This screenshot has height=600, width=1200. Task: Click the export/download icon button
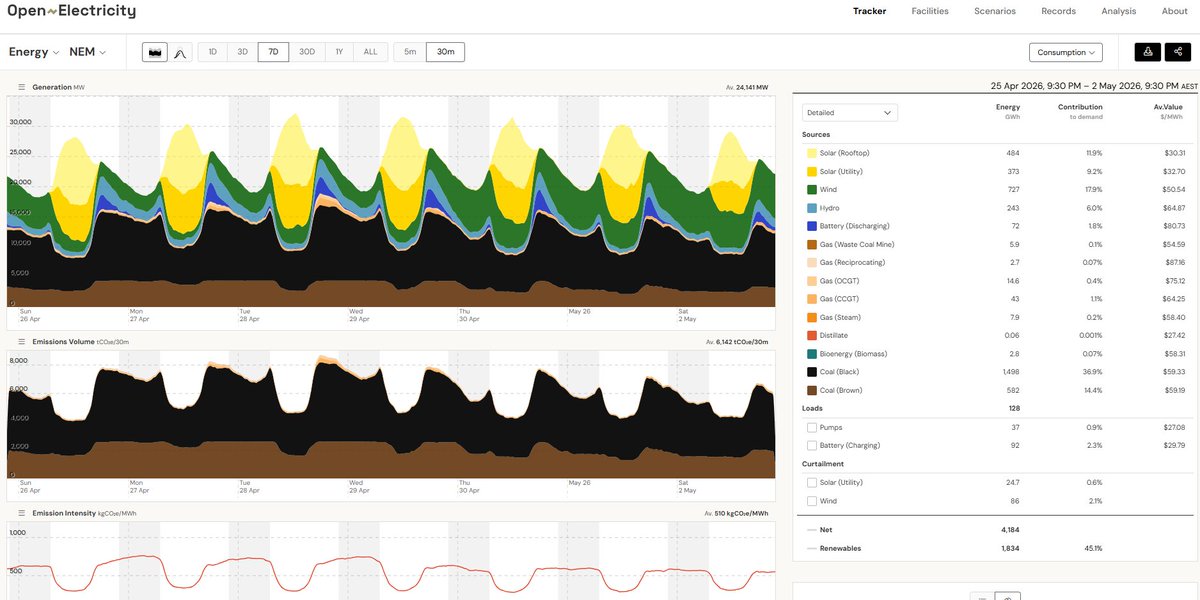point(1148,52)
